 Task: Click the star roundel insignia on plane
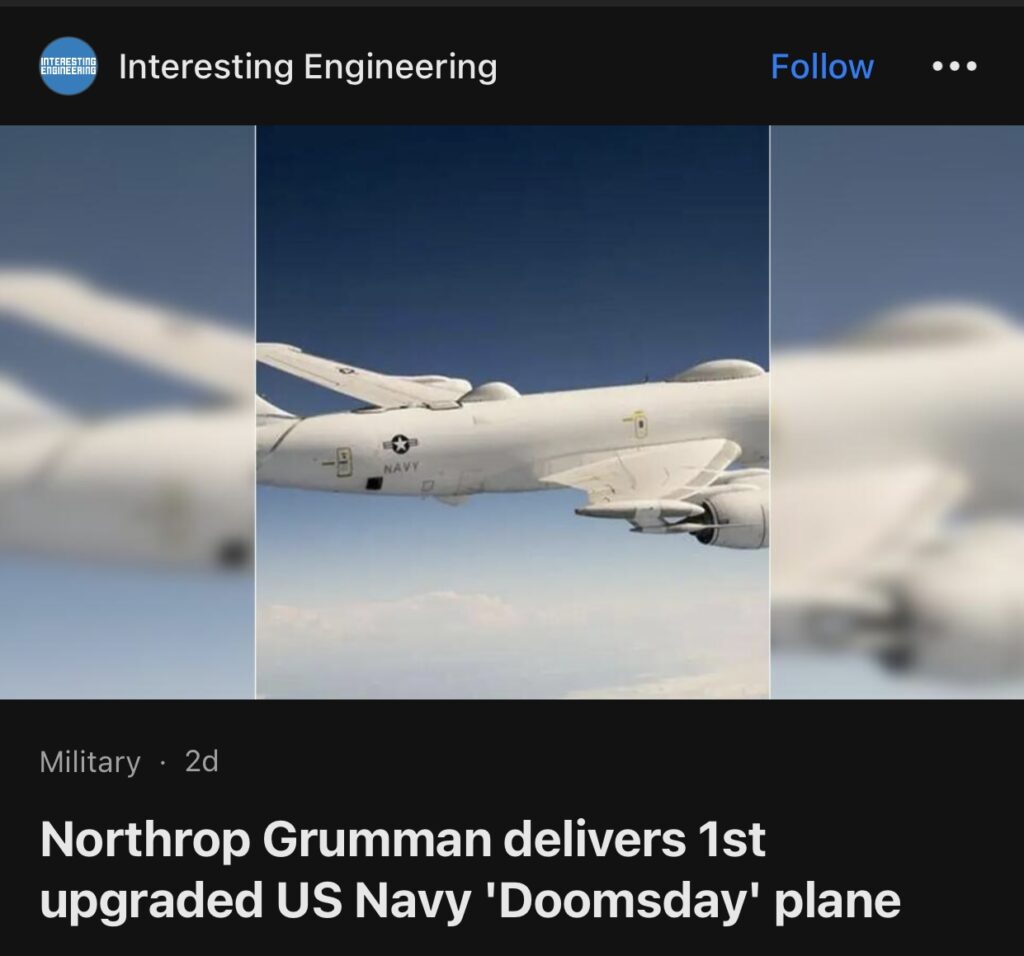(x=400, y=444)
